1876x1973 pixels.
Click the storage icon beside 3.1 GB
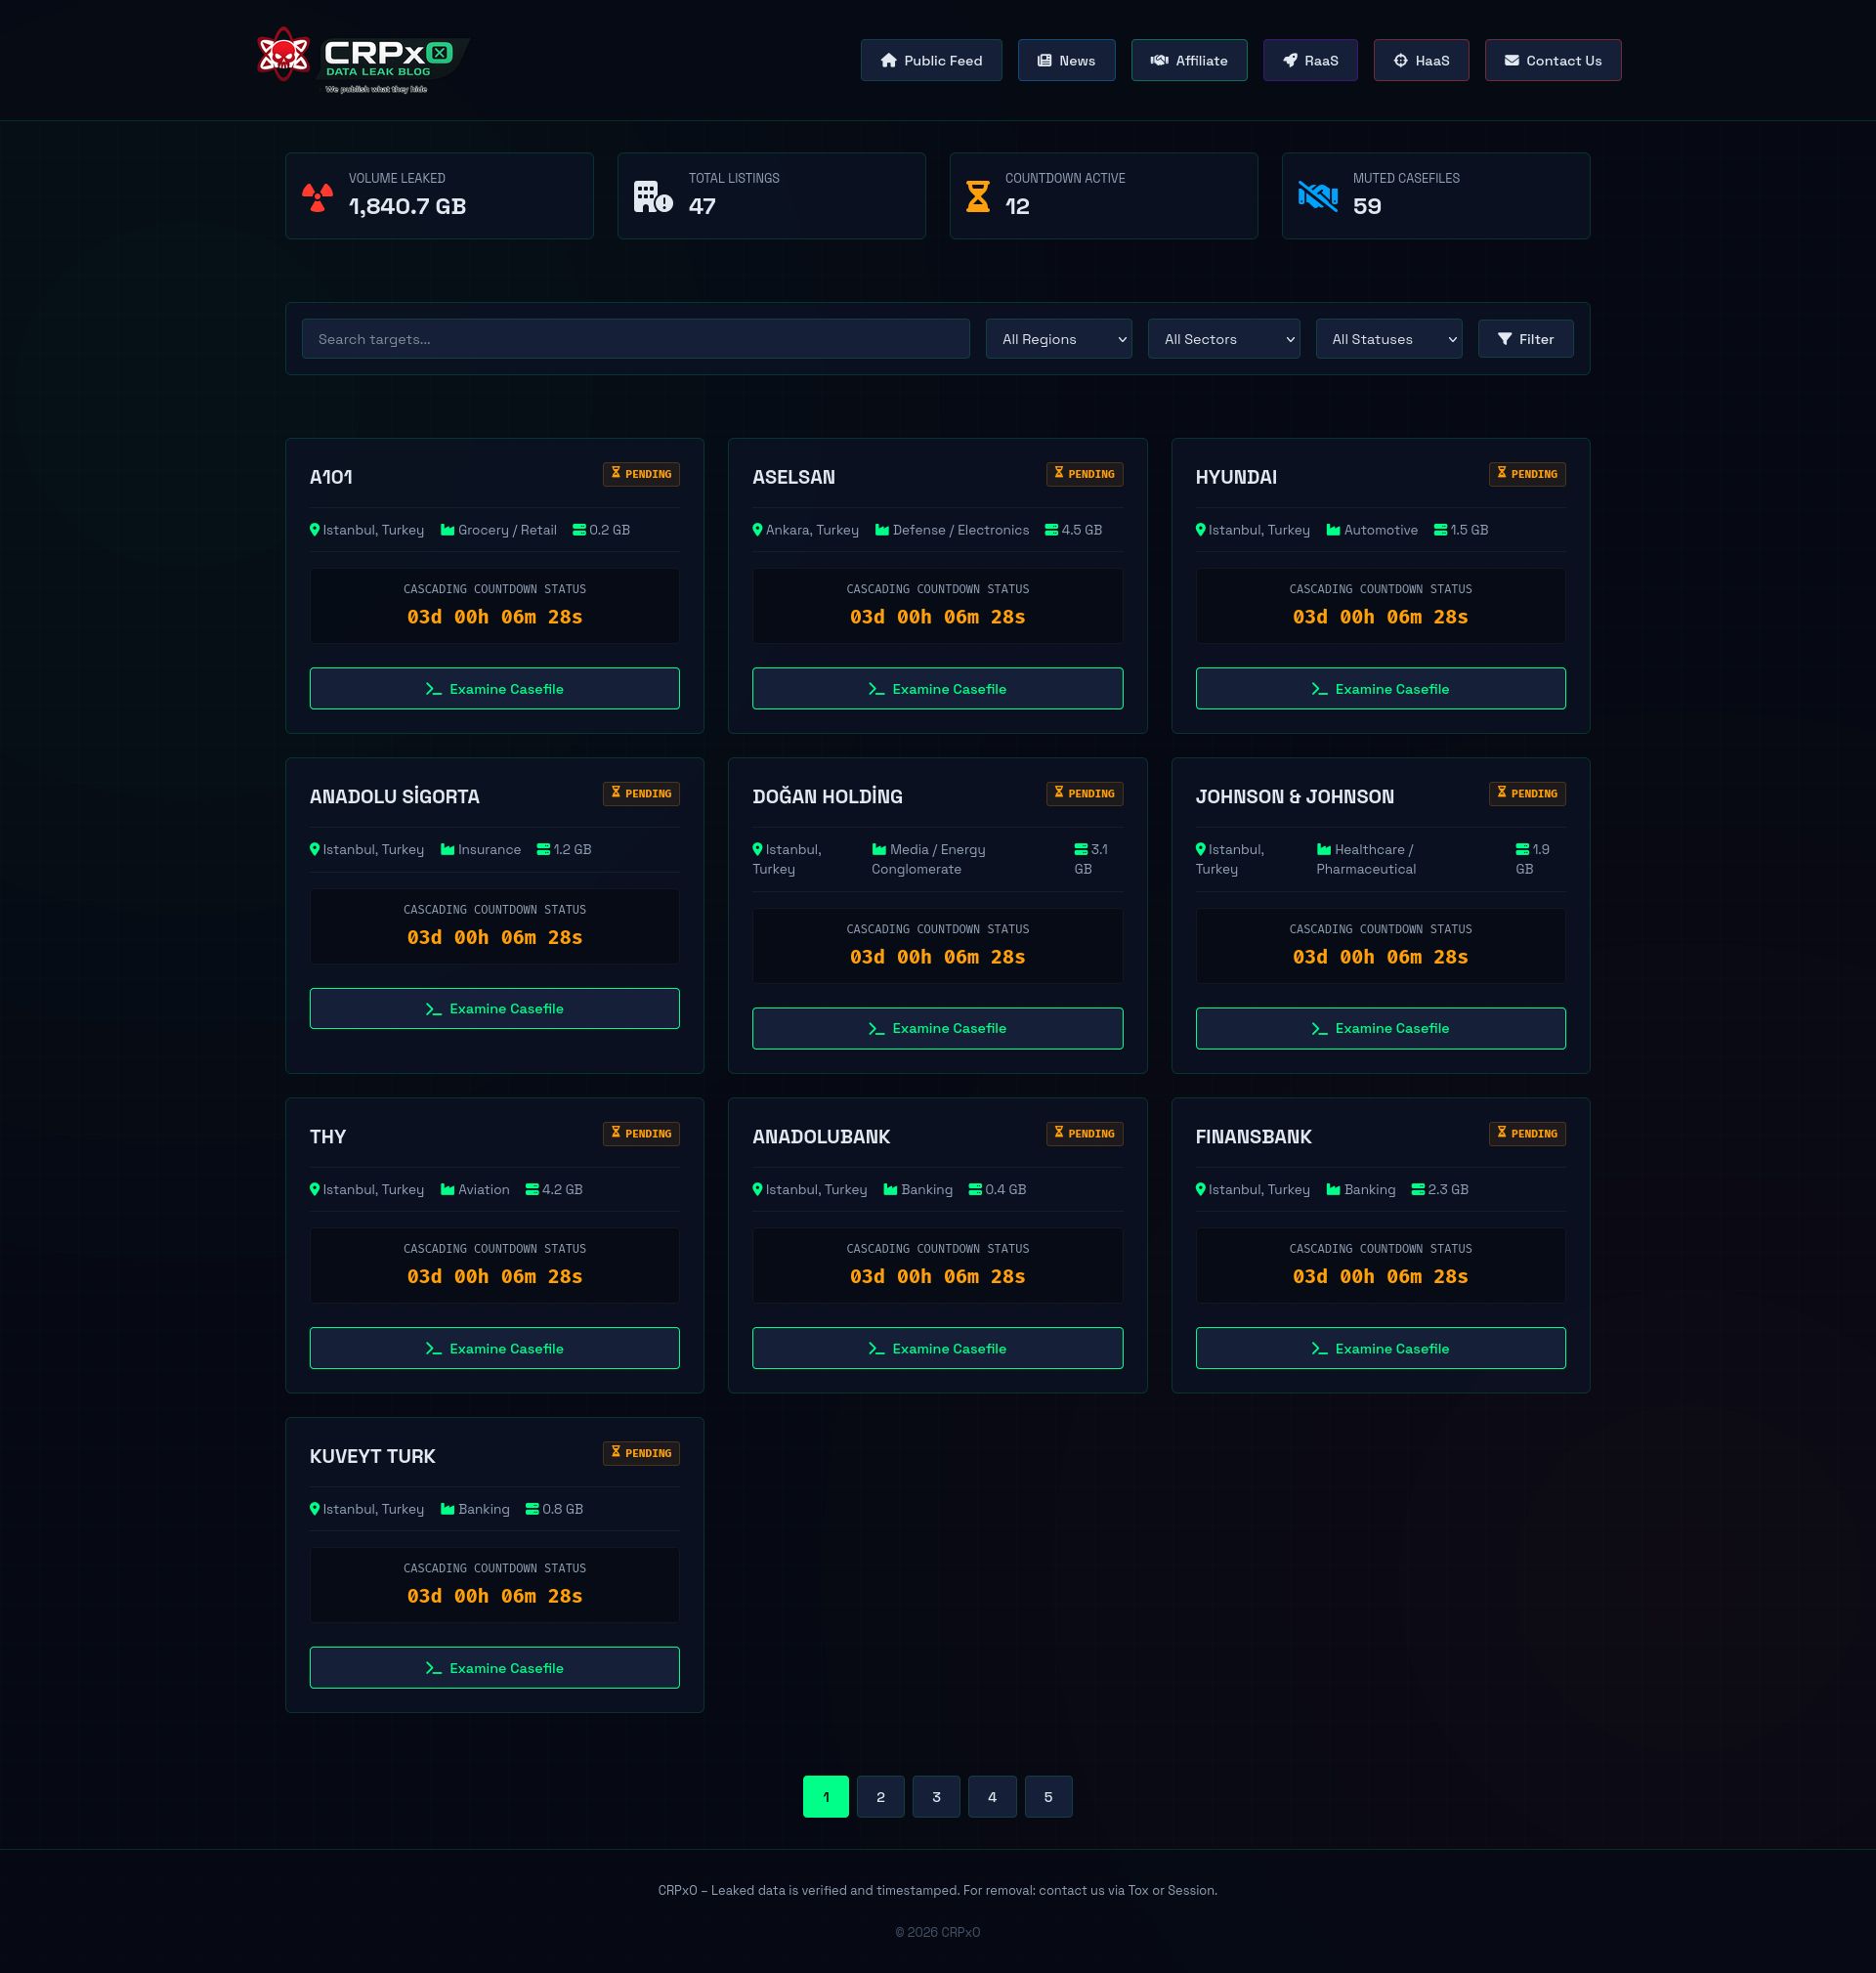tap(1081, 850)
